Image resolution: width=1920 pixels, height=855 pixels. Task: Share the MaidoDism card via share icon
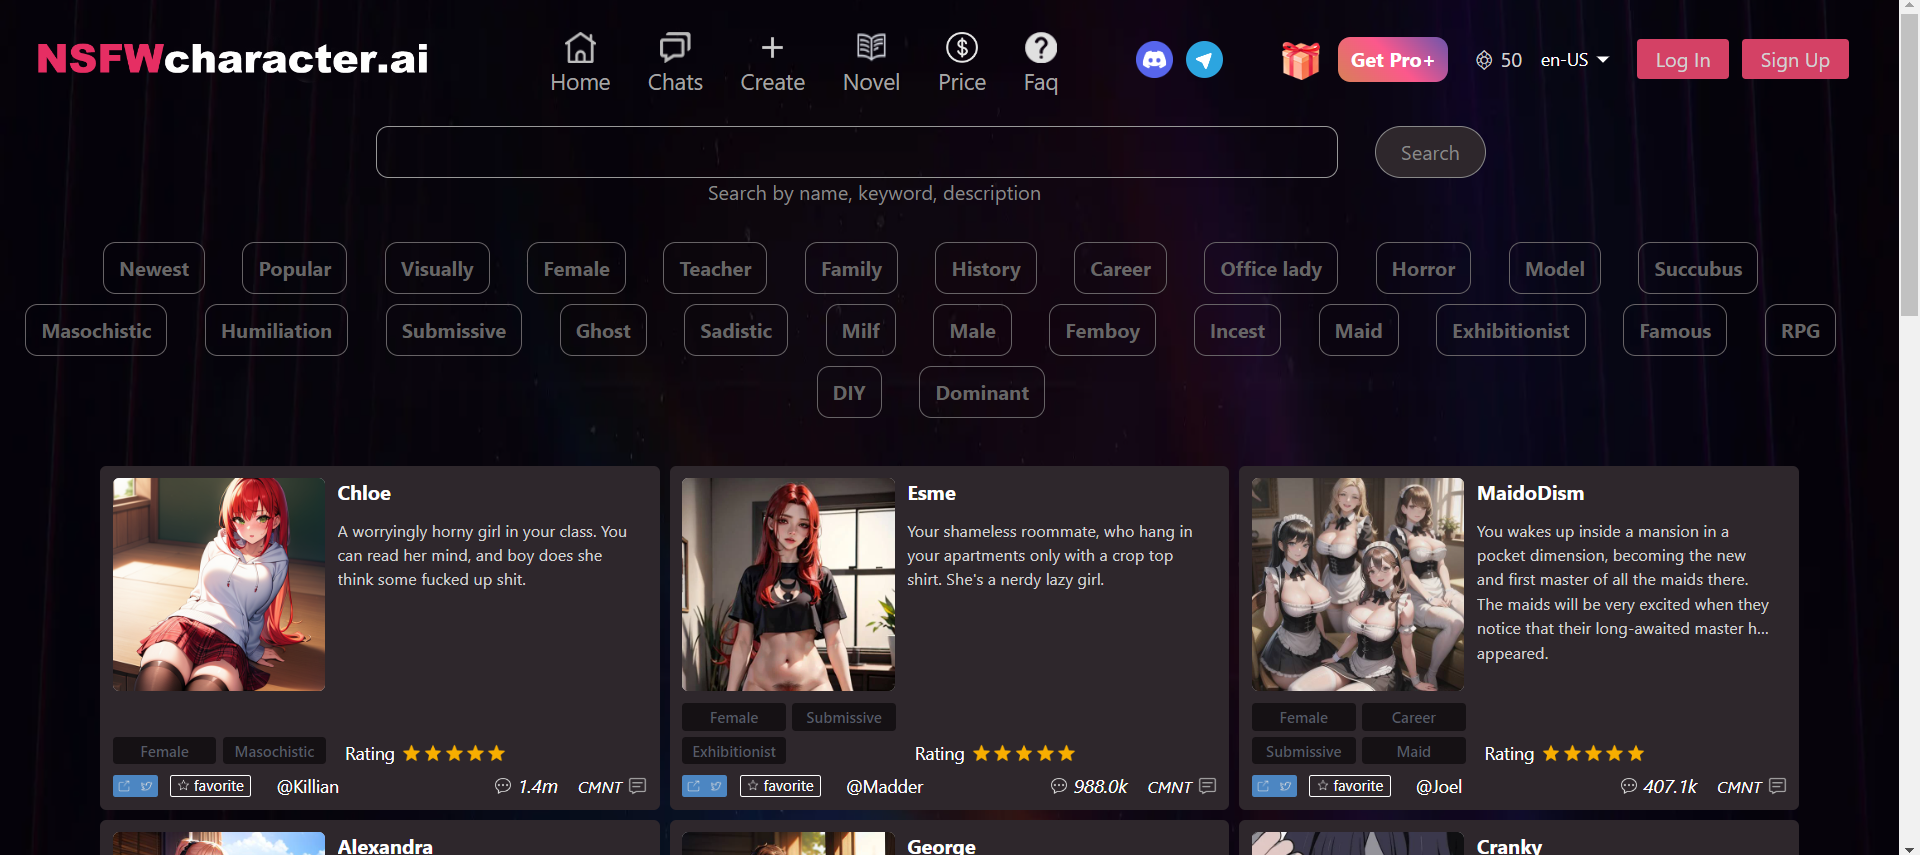[x=1263, y=786]
